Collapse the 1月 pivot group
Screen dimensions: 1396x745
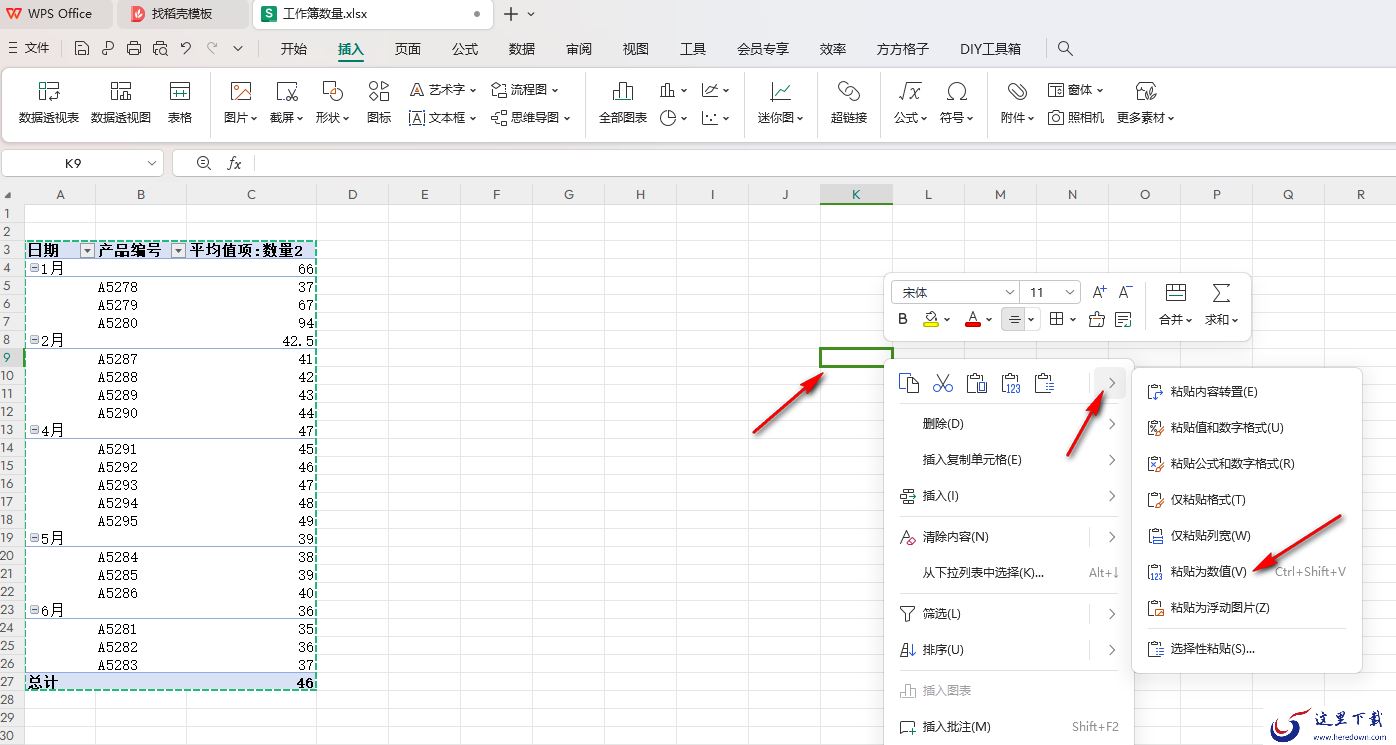(34, 268)
